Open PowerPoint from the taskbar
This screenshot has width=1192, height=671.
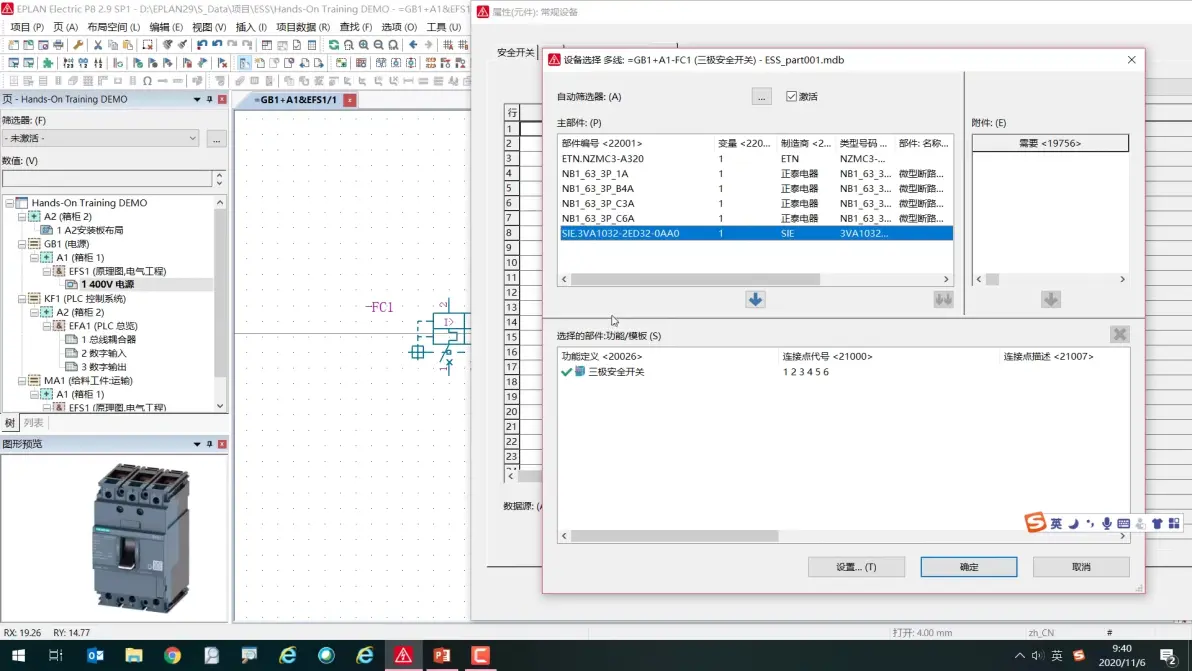coord(442,655)
